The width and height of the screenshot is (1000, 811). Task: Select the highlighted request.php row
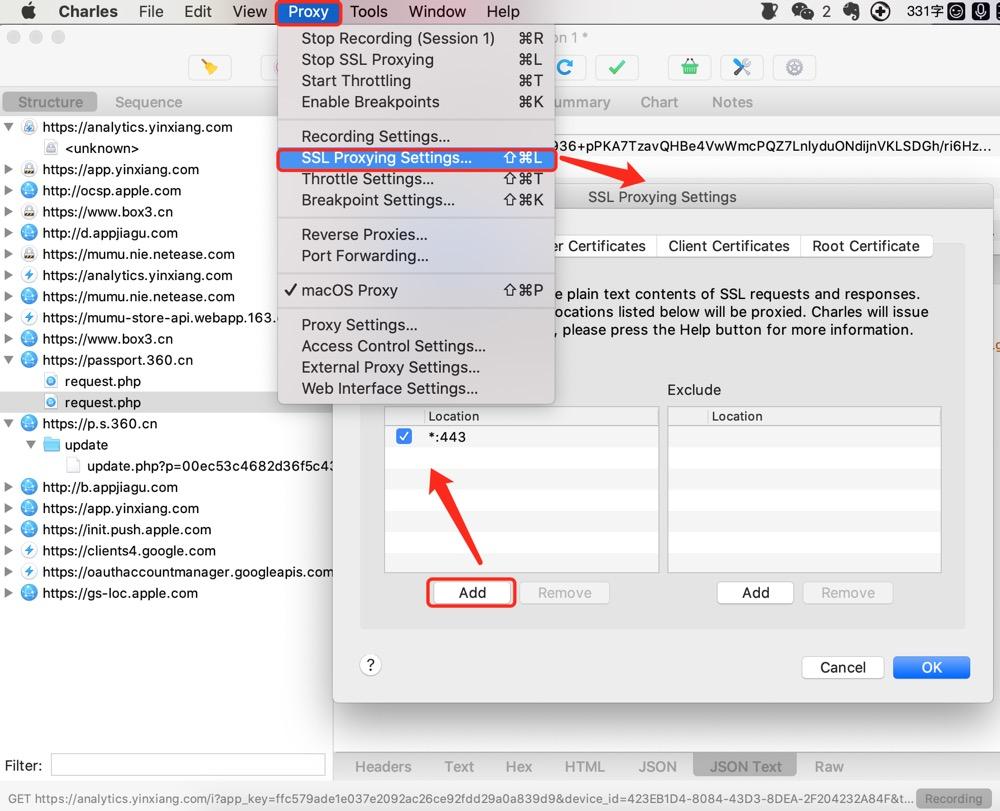coord(166,402)
